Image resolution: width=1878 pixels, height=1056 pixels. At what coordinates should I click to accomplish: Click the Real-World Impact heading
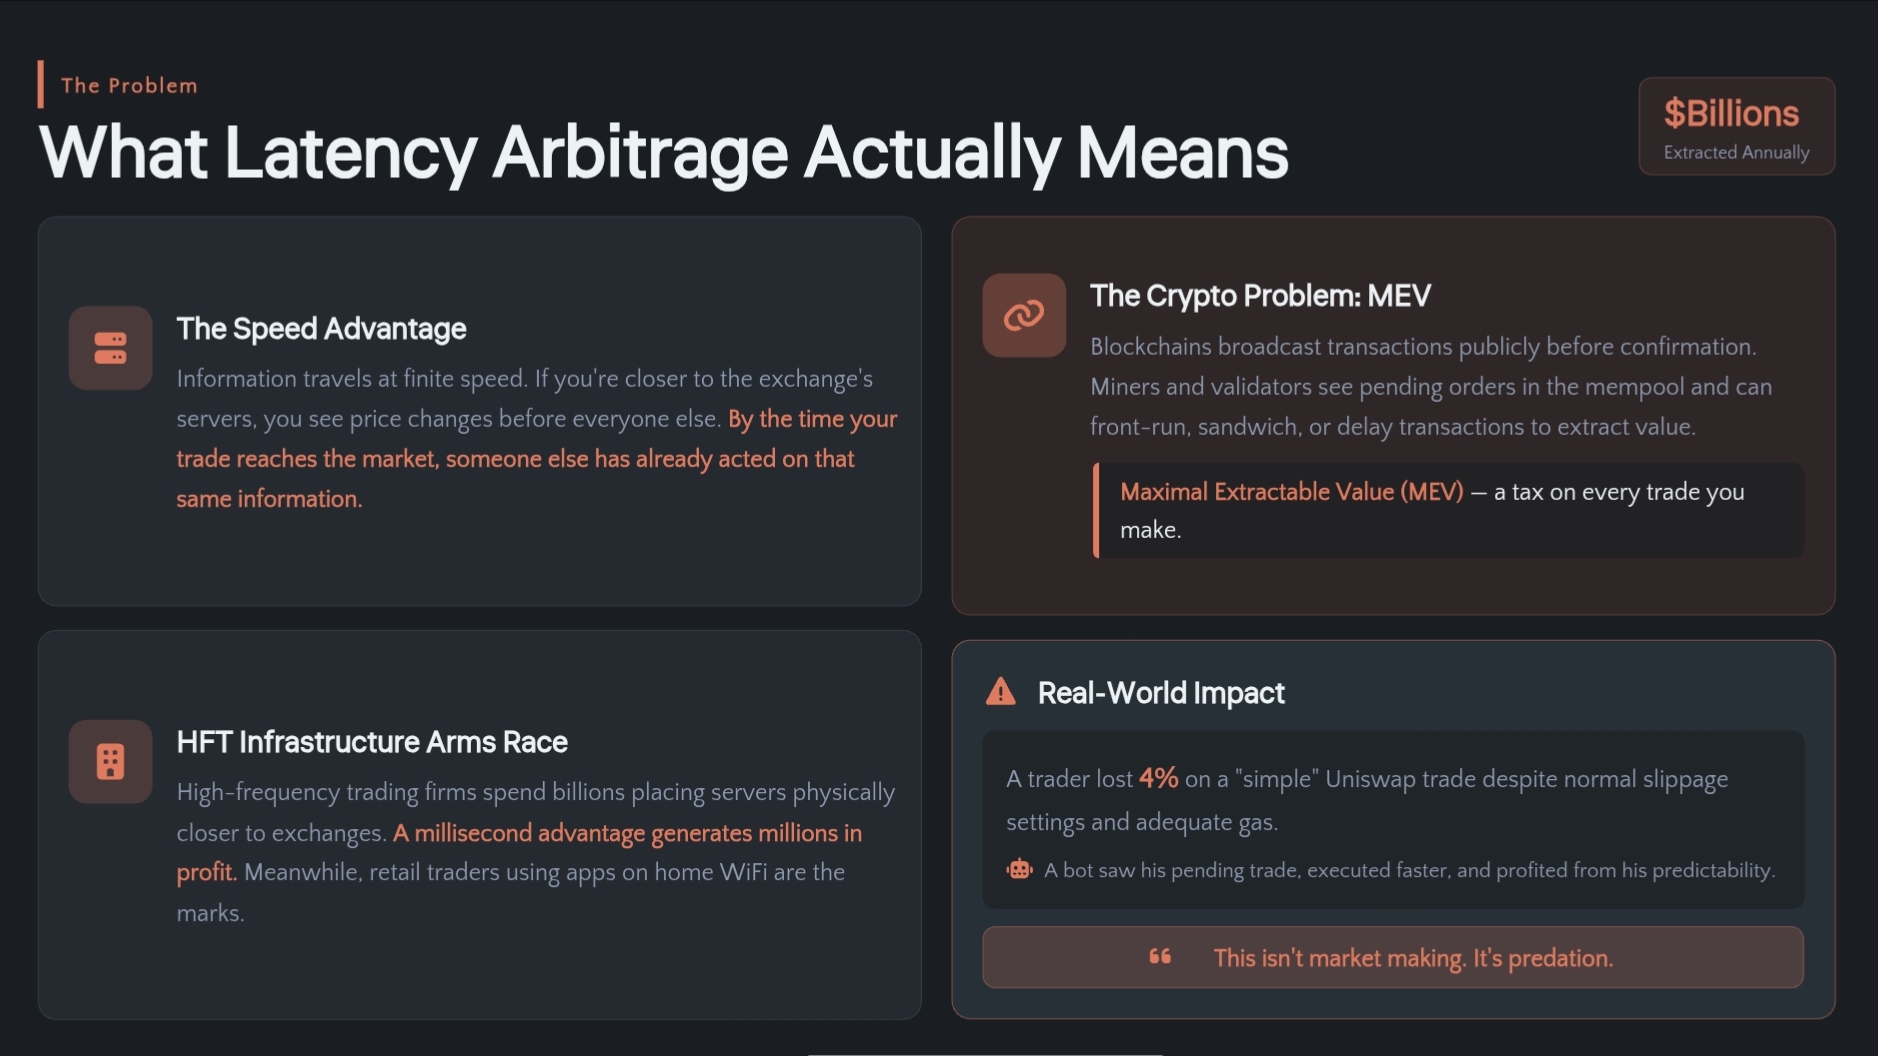coord(1161,692)
